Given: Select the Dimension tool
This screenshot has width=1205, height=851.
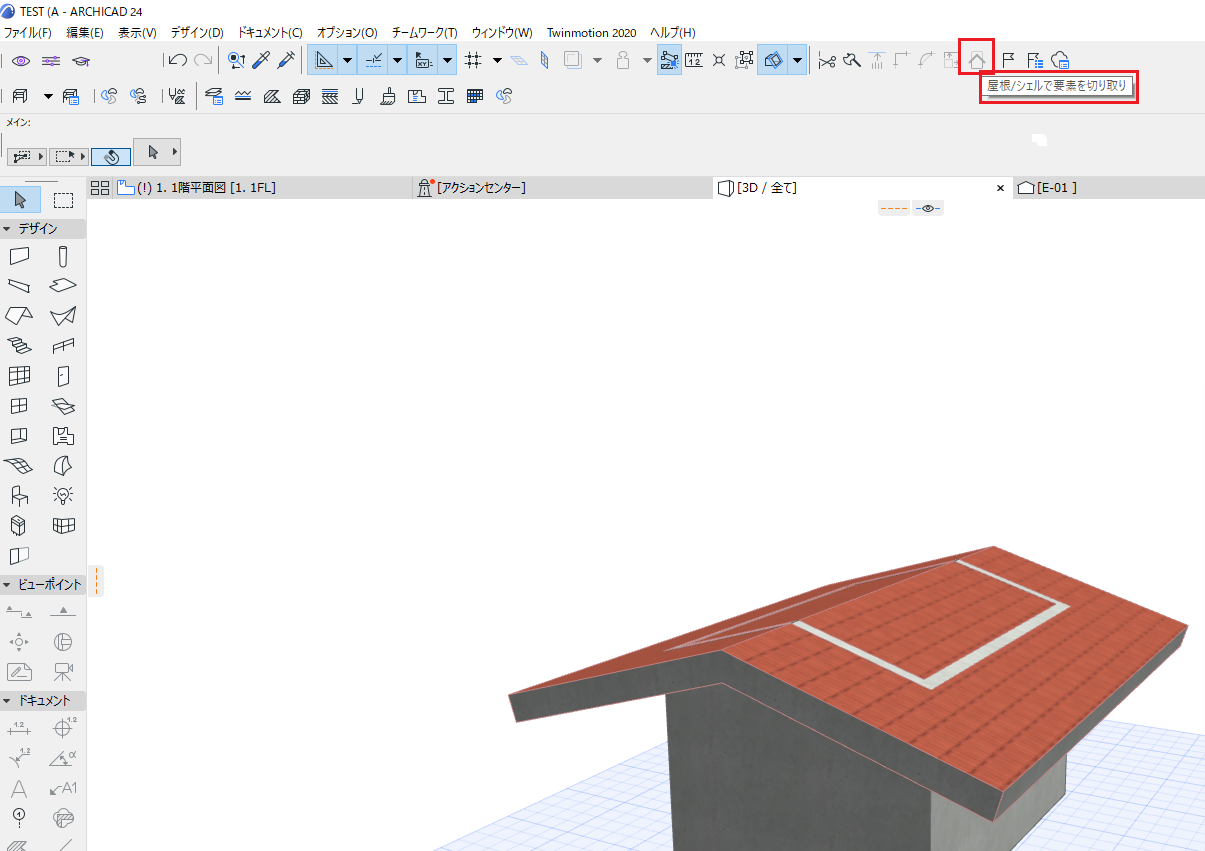Looking at the screenshot, I should tap(20, 729).
